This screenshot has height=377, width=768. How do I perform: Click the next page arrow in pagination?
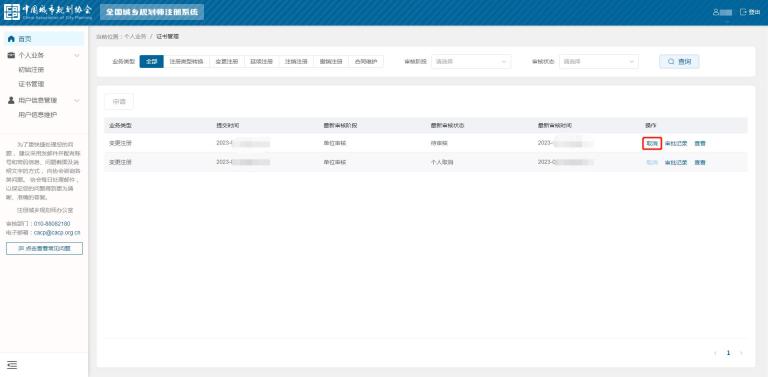(741, 353)
